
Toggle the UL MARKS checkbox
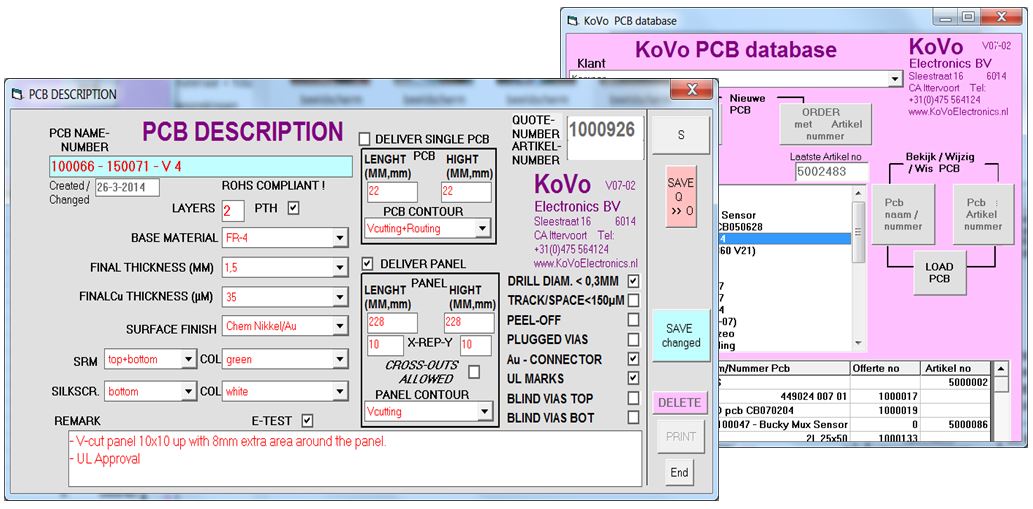coord(633,378)
